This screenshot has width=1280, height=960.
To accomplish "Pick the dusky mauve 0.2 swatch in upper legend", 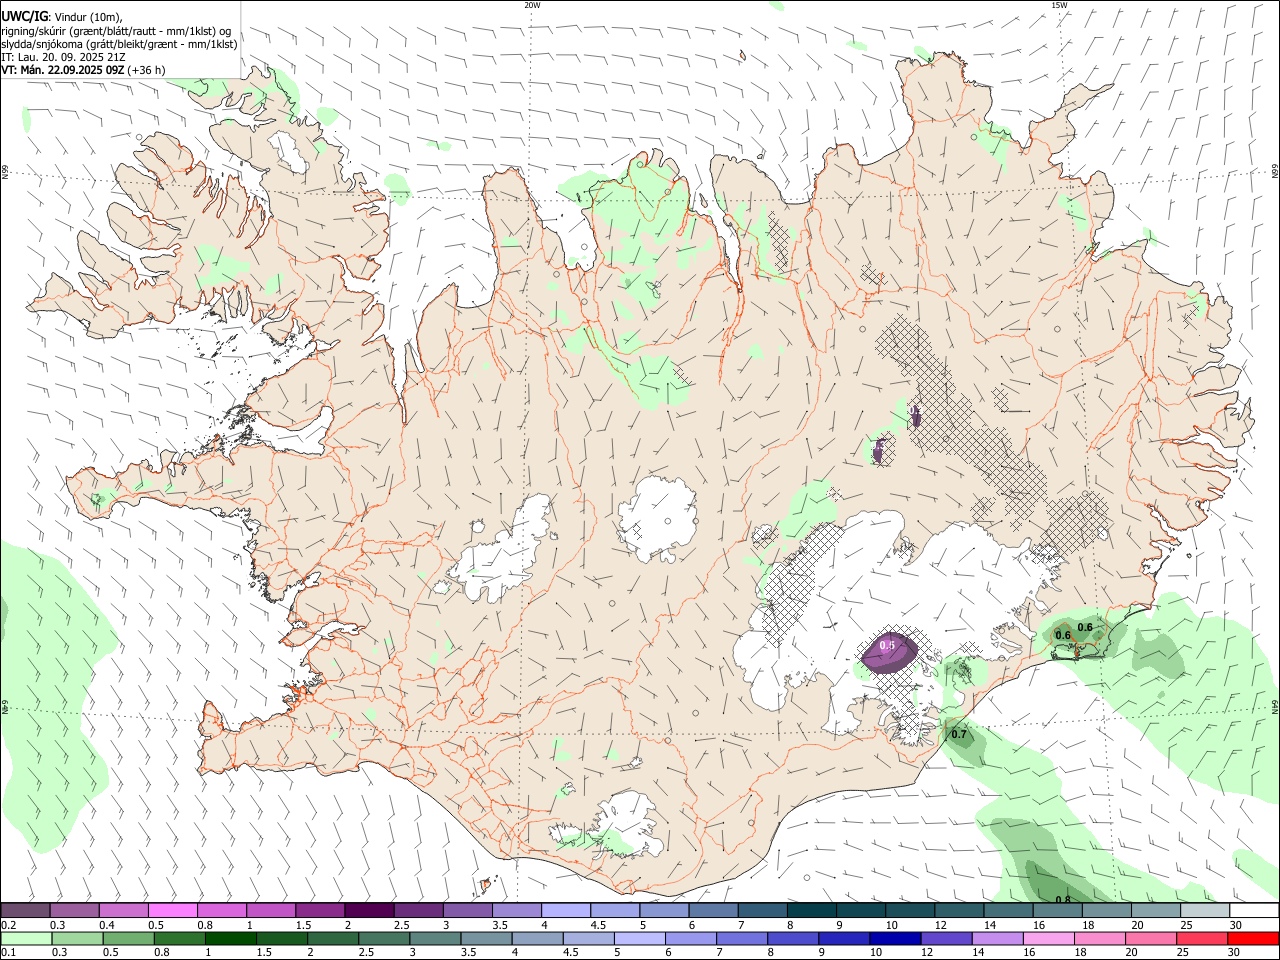I will [x=26, y=911].
